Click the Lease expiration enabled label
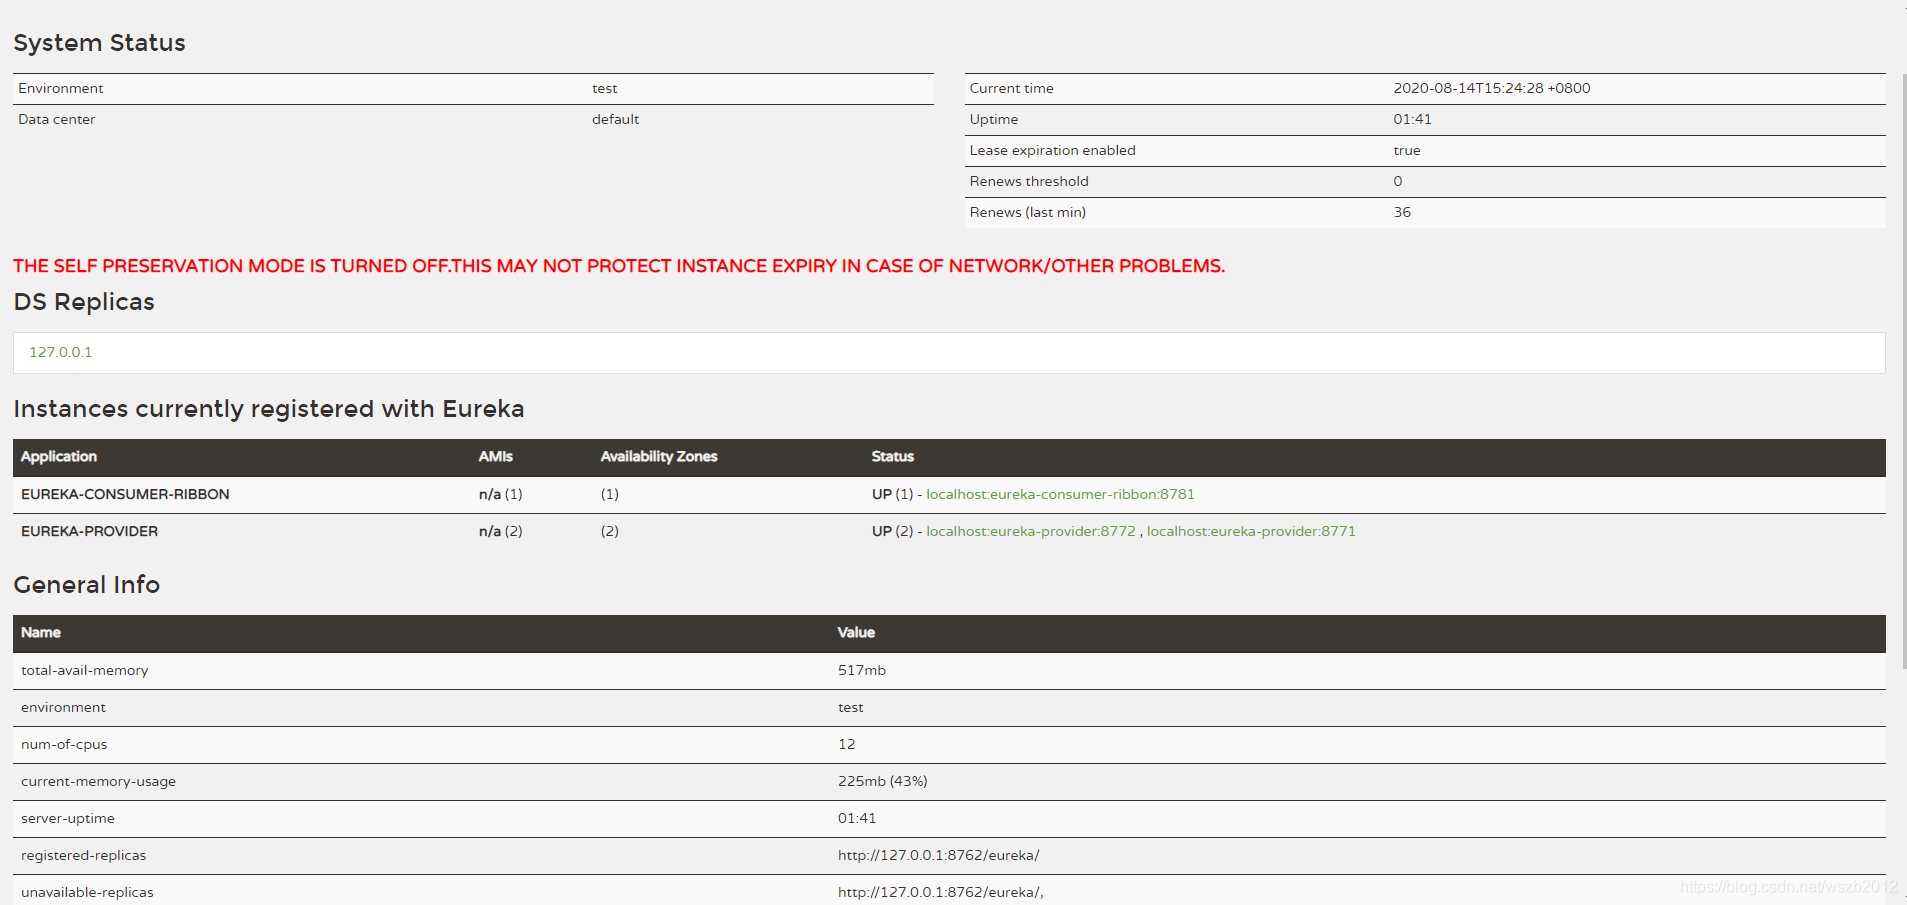1907x905 pixels. 1052,150
